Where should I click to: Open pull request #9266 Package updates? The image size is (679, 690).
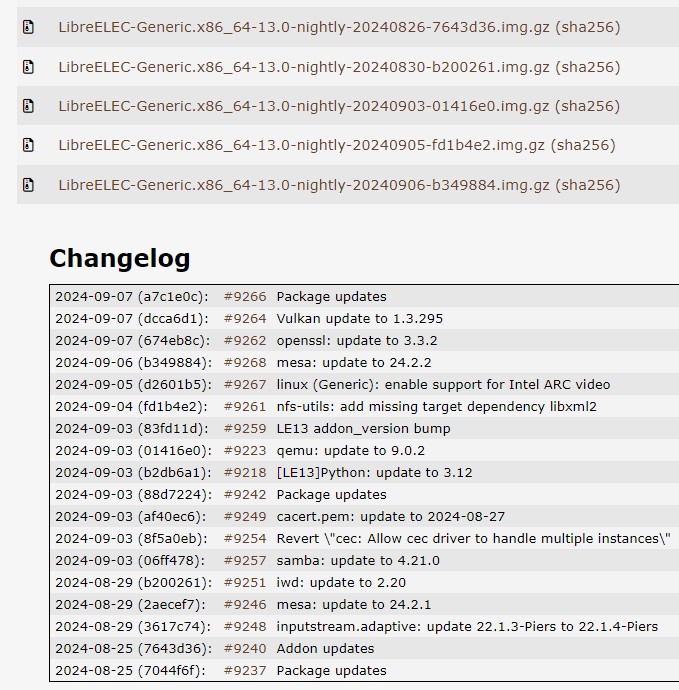tap(245, 297)
